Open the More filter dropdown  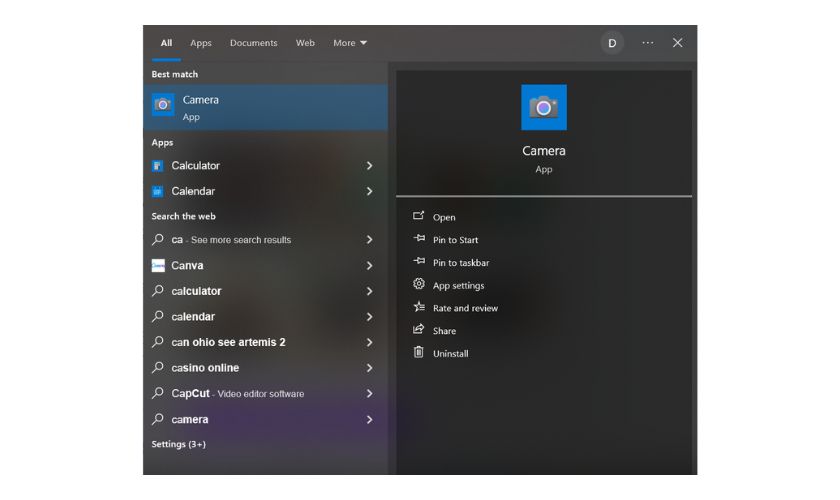point(350,43)
